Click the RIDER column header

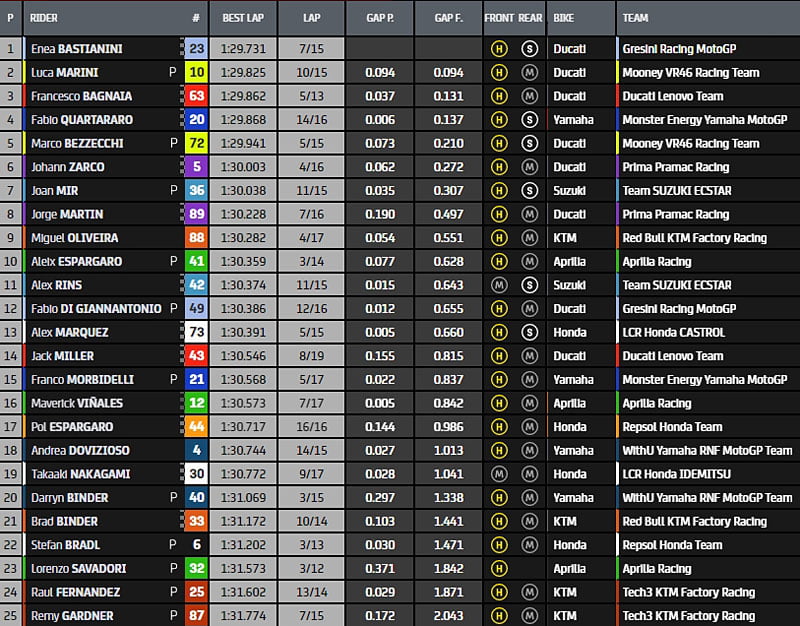point(44,18)
